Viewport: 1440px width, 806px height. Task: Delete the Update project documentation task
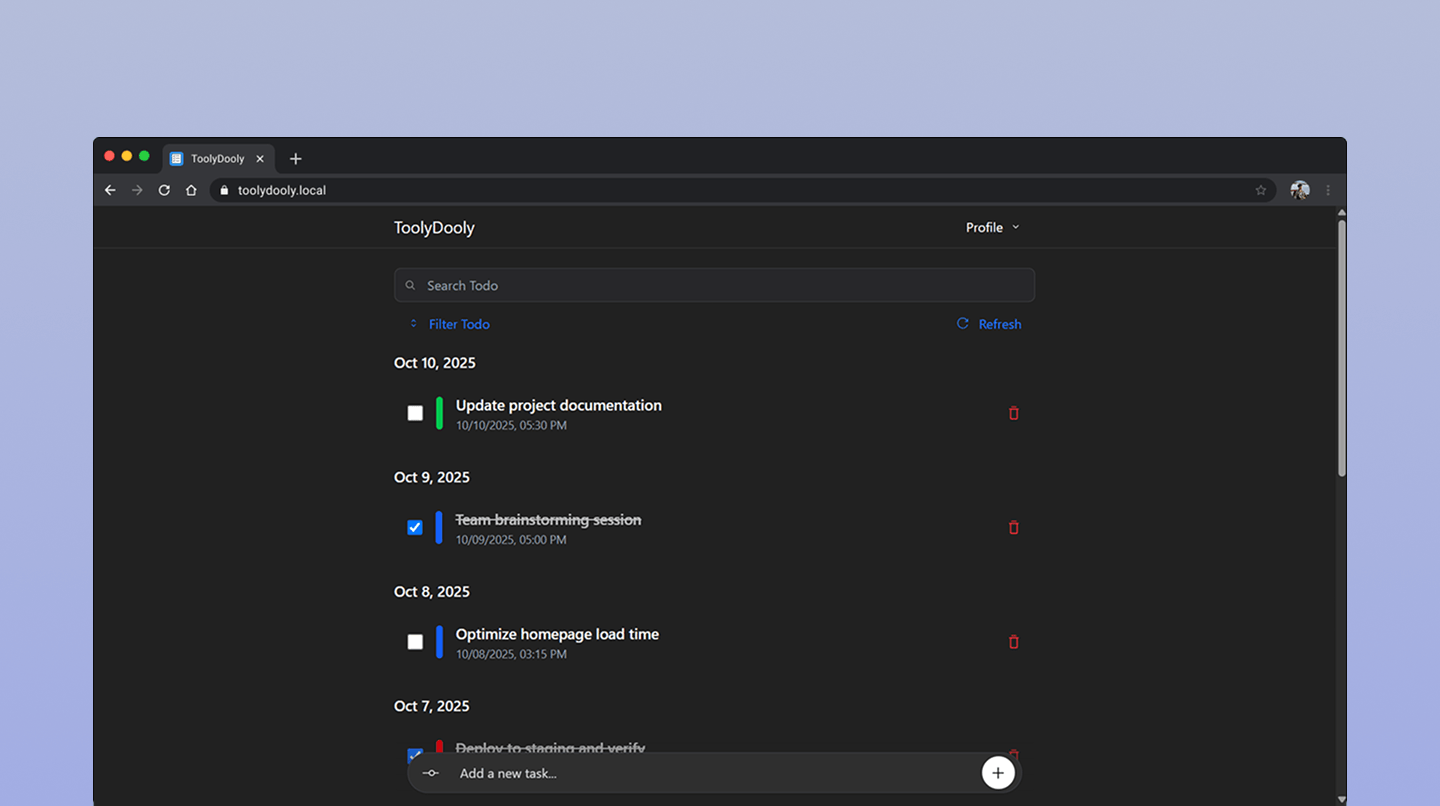[1013, 413]
